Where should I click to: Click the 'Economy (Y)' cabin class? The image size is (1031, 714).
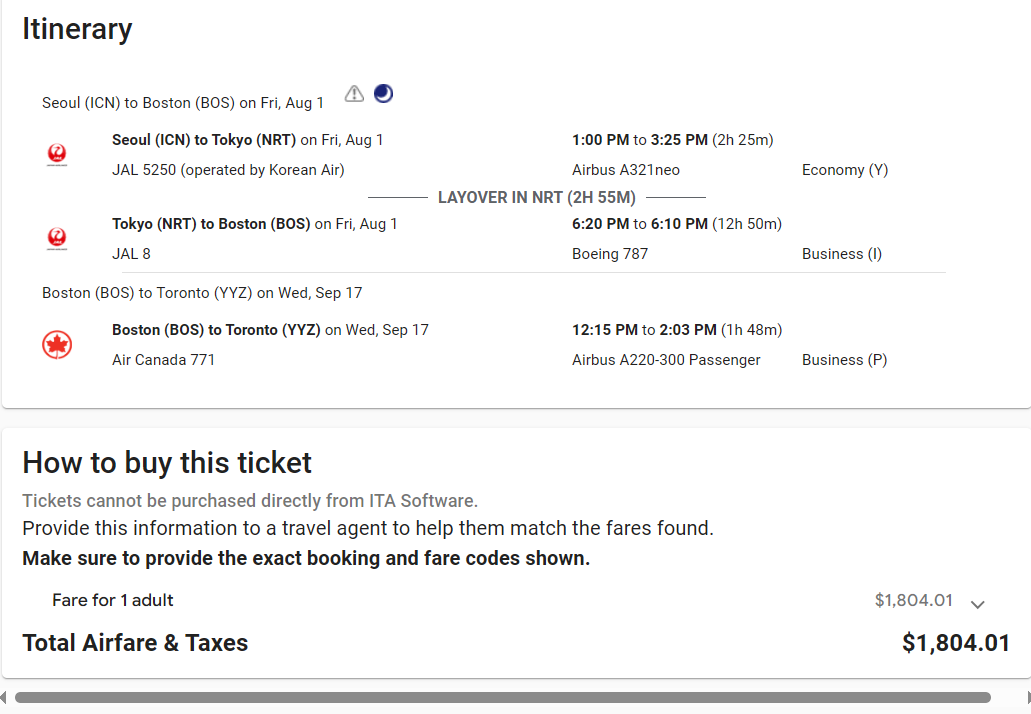click(x=845, y=170)
